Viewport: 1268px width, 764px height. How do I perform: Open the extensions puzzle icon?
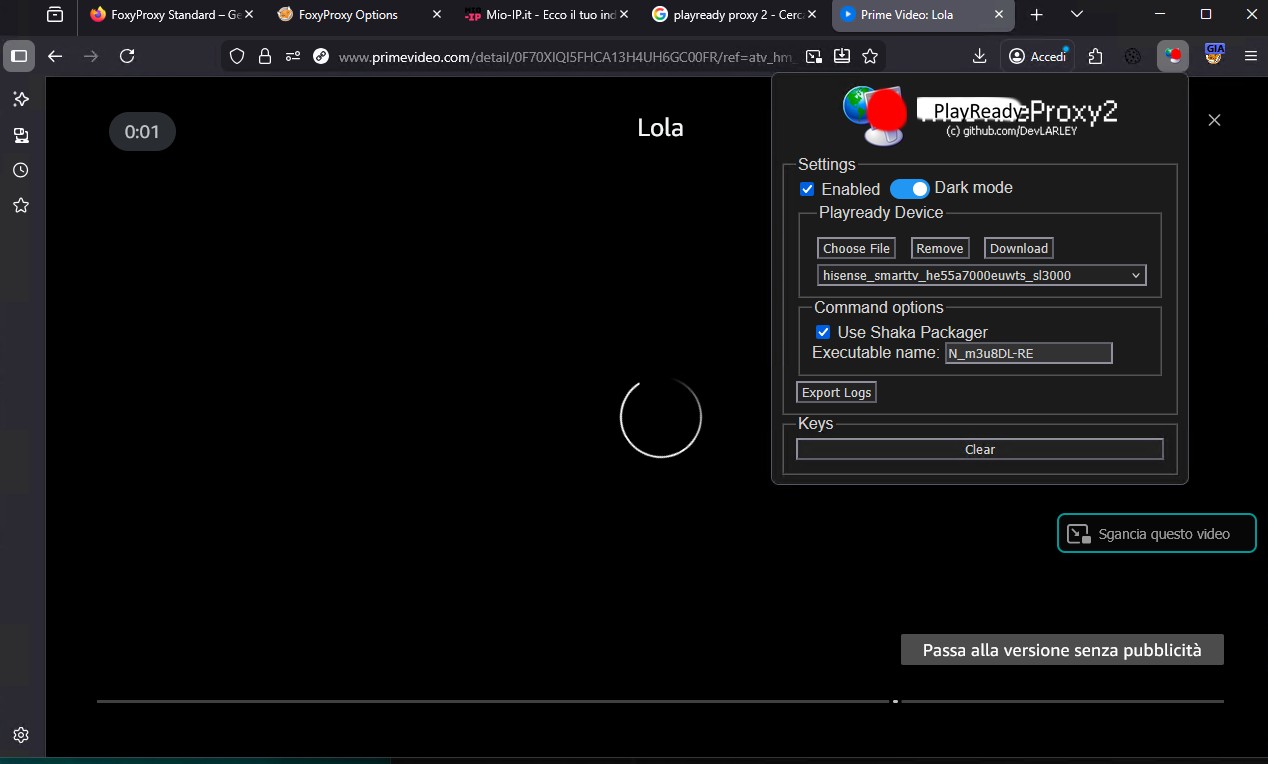click(1096, 56)
